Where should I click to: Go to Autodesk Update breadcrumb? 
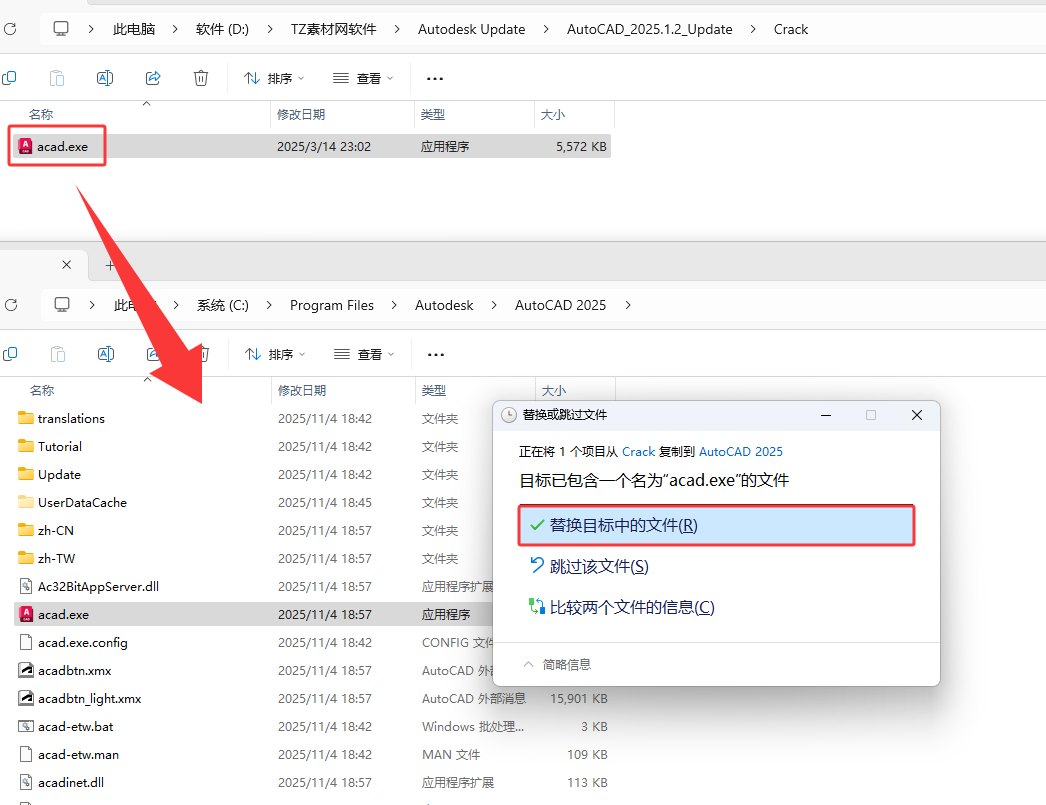472,29
